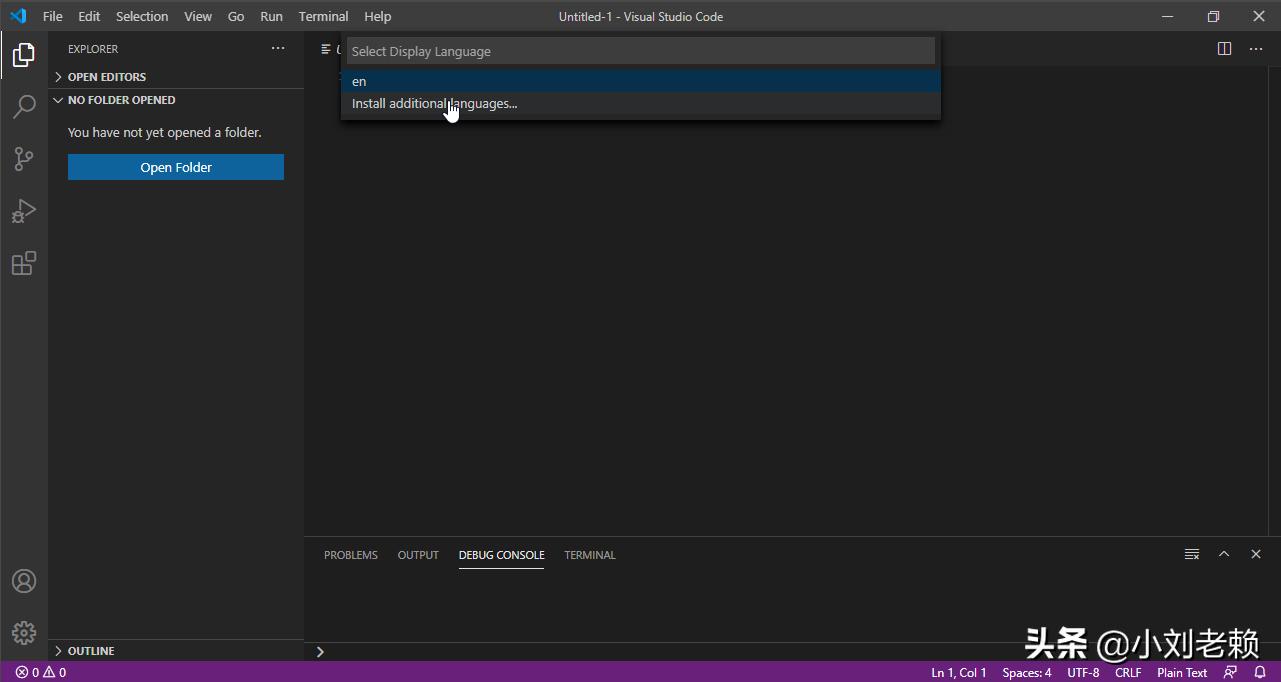This screenshot has height=682, width=1281.
Task: Select Install additional languages option
Action: (433, 103)
